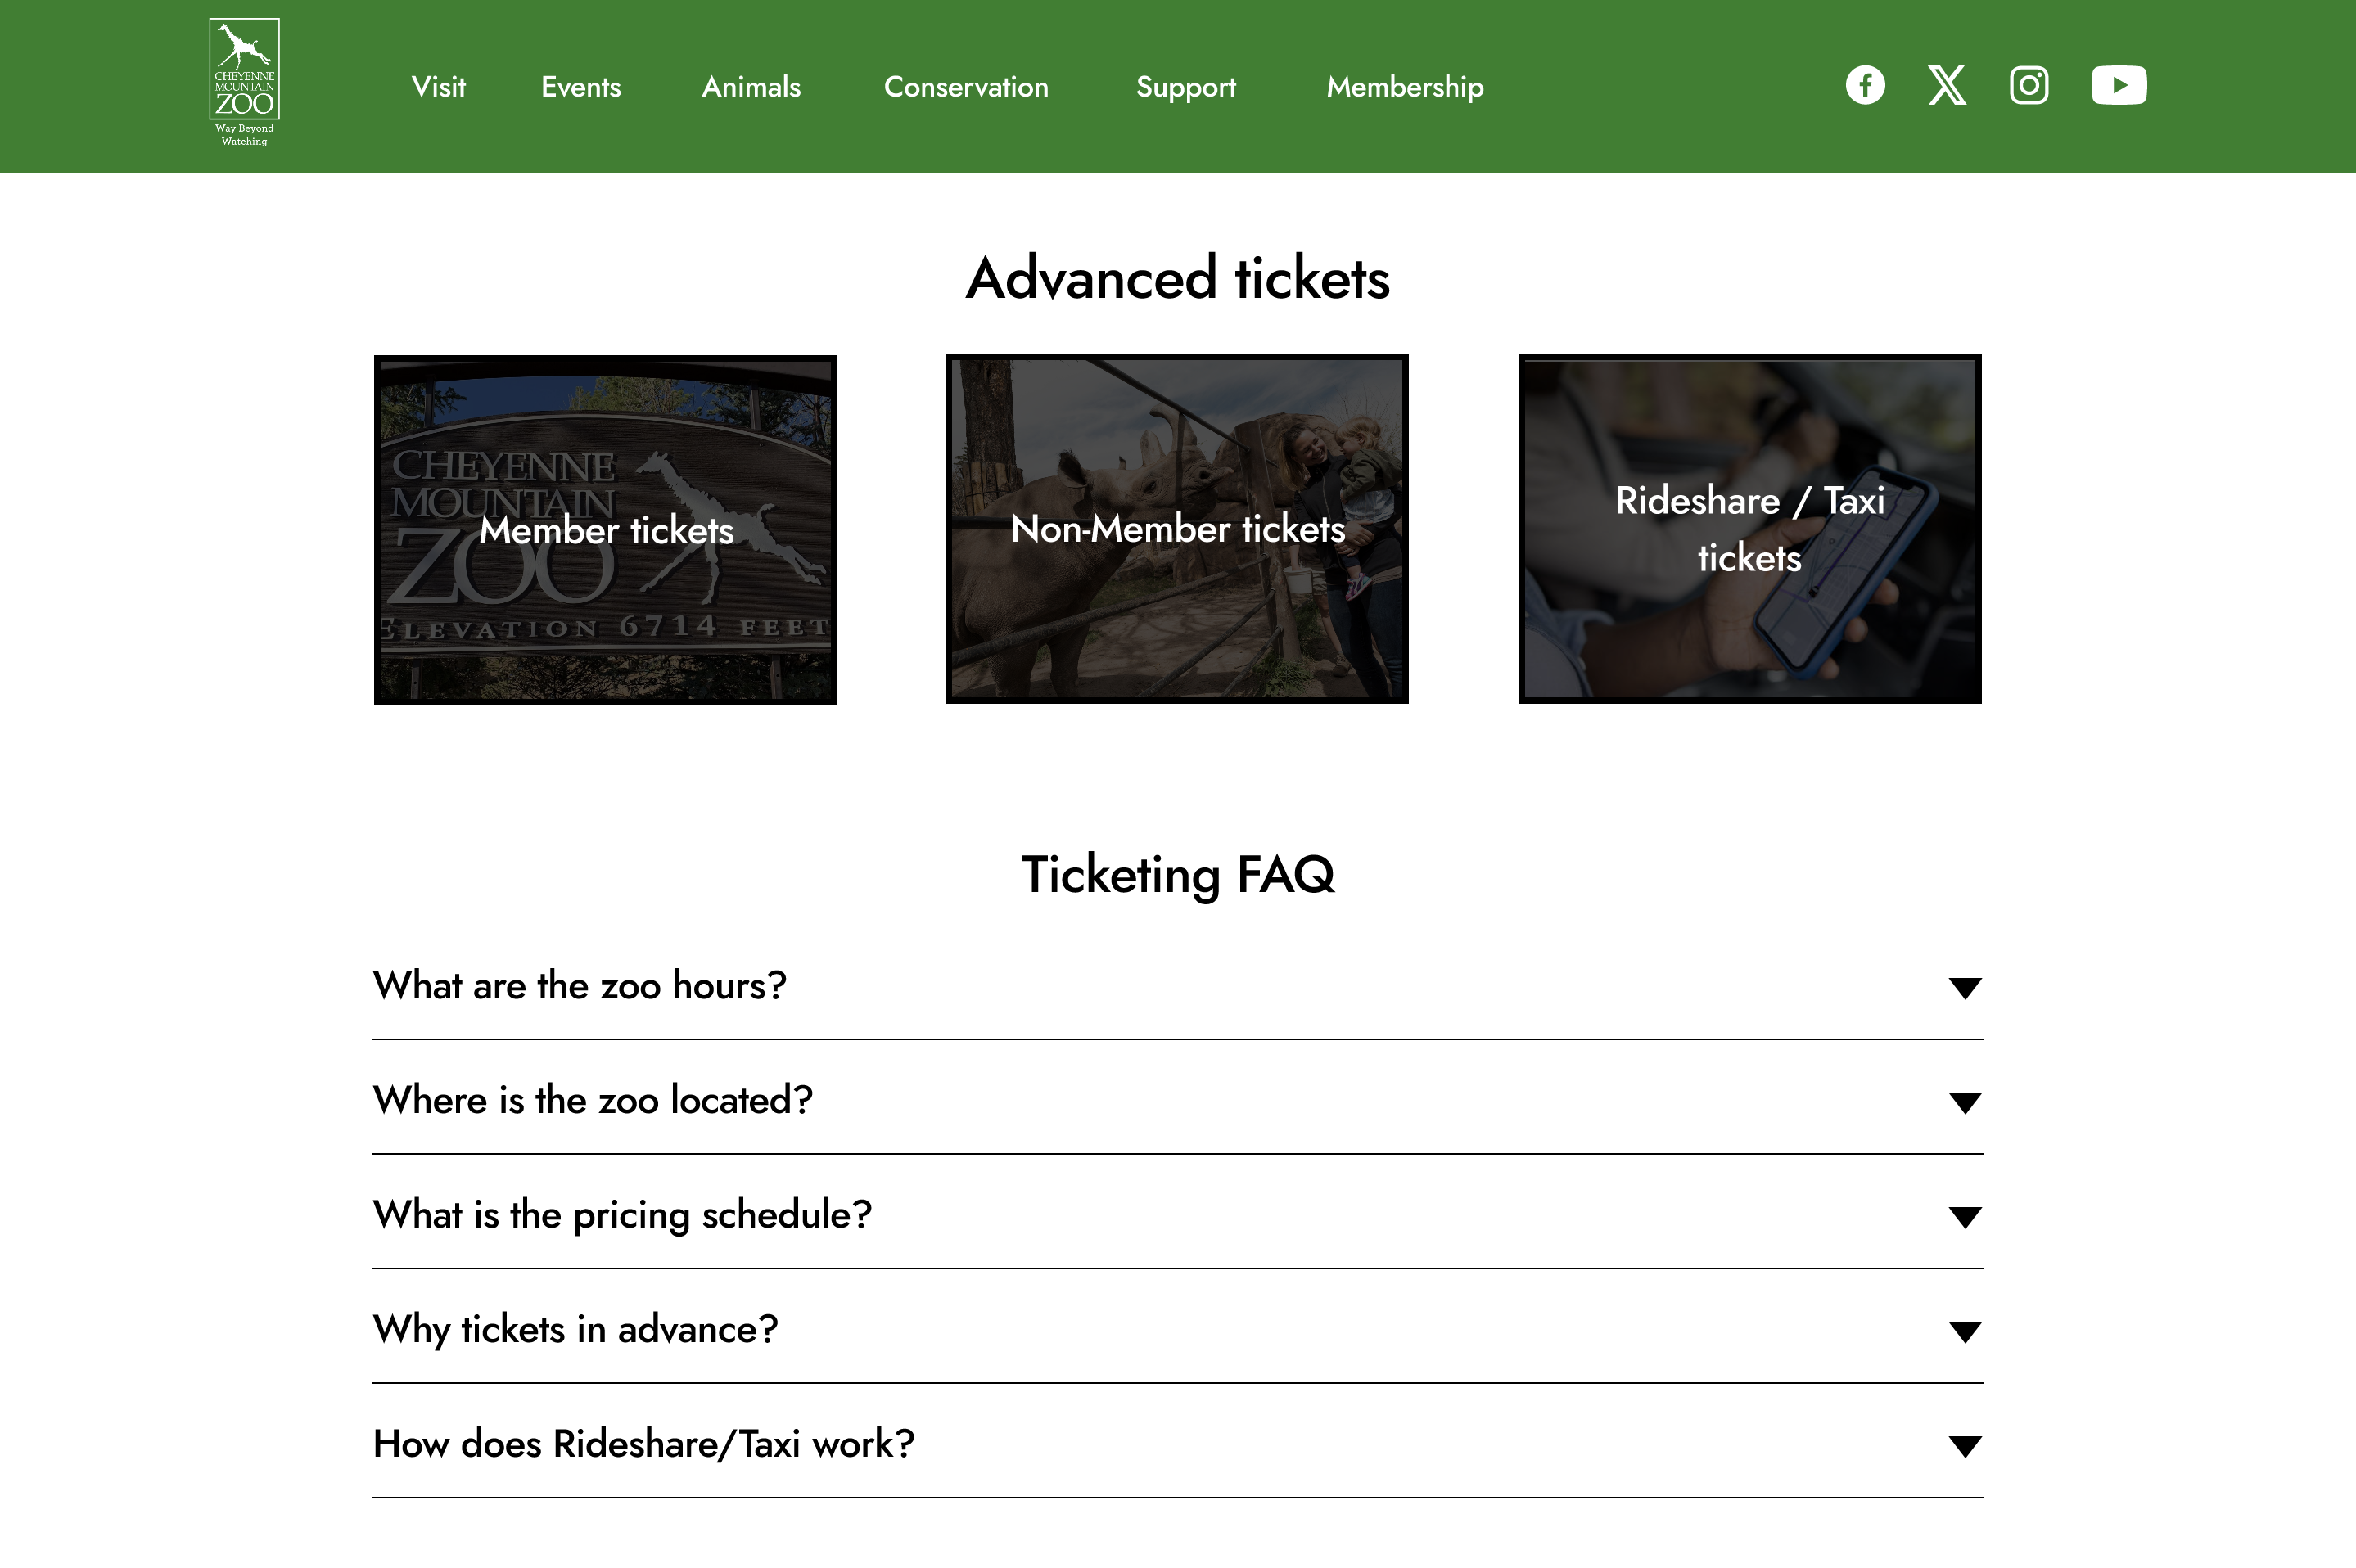Click 'Why tickets in advance?' text
2356x1568 pixels.
tap(575, 1330)
